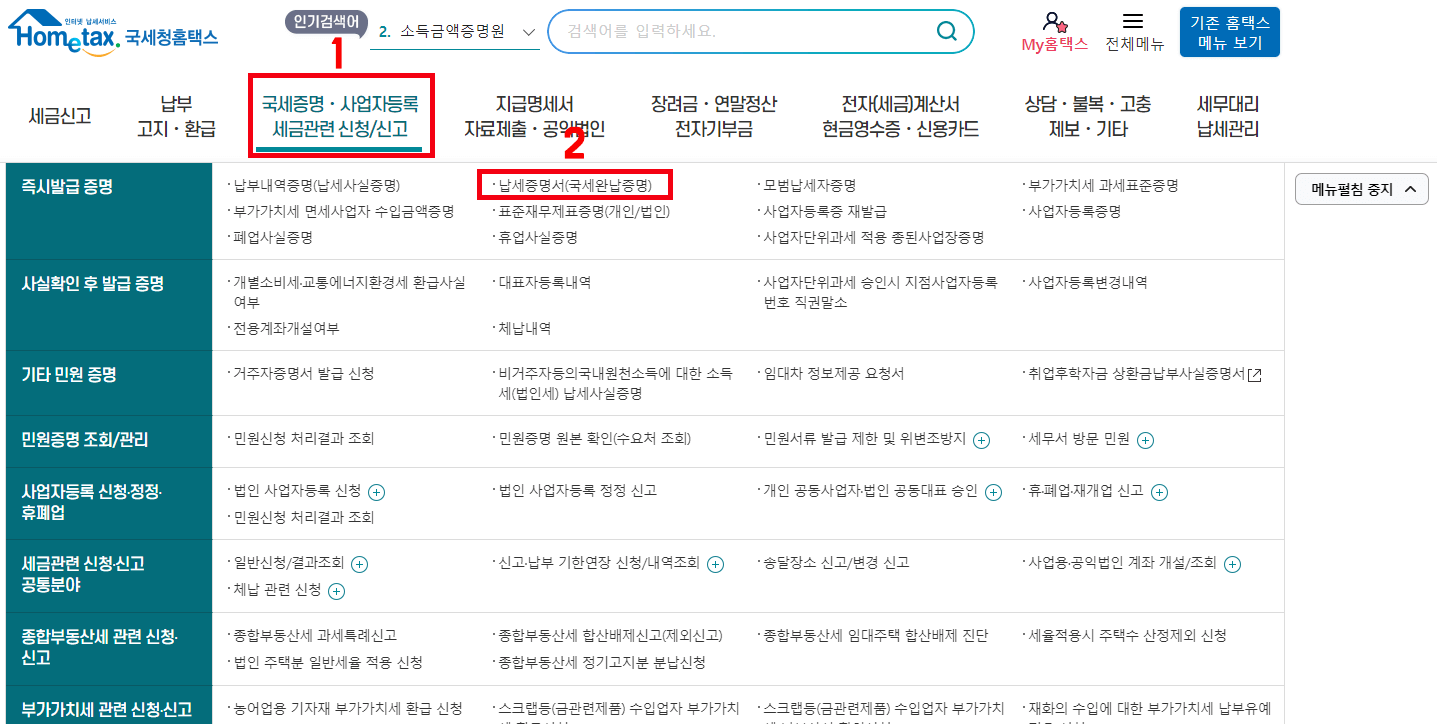Expand plus icon next to 개인 공동사업자·법인 공동대표 승인

coord(993,492)
